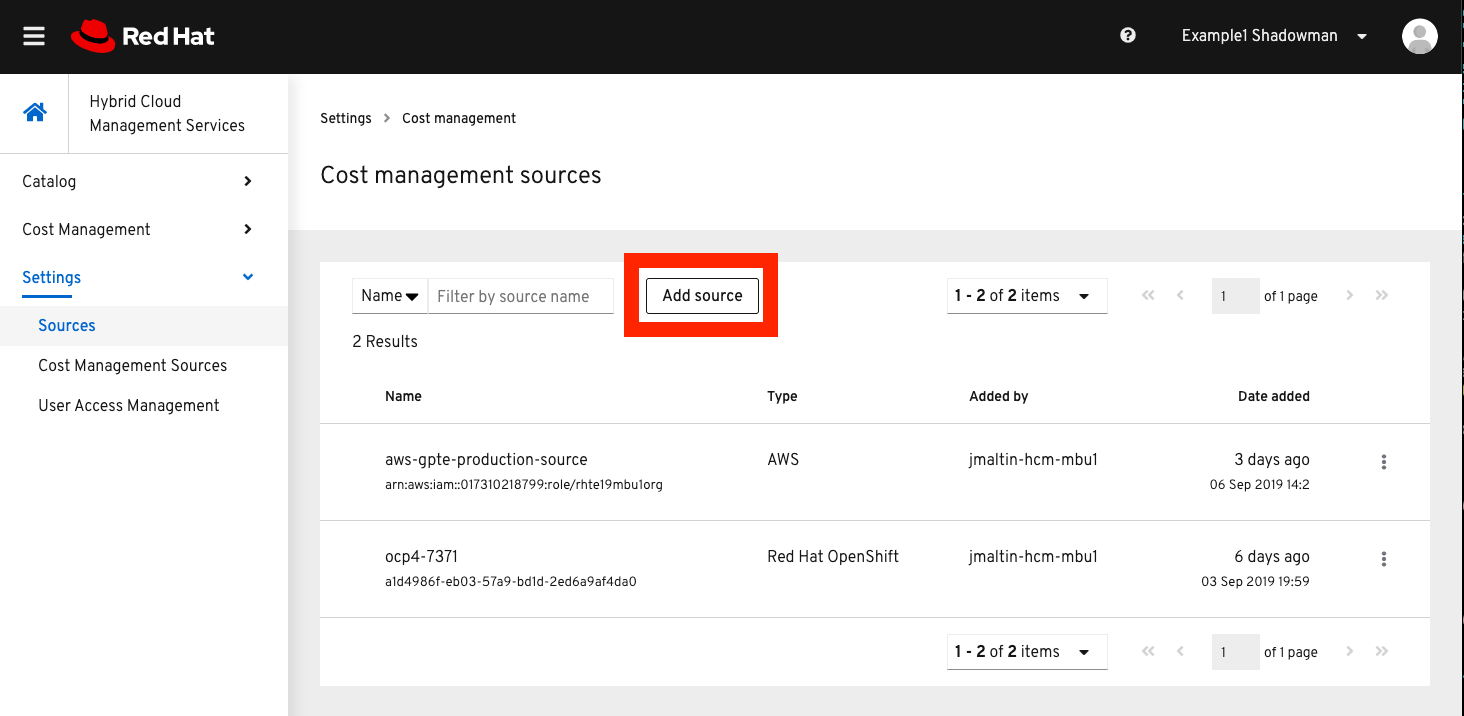Screen dimensions: 1464x716
Task: Click the Type column header
Action: [x=782, y=396]
